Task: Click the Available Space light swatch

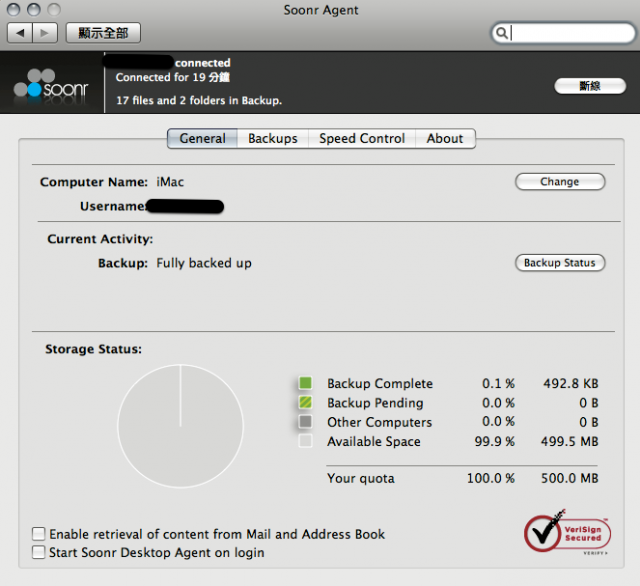Action: click(x=305, y=441)
